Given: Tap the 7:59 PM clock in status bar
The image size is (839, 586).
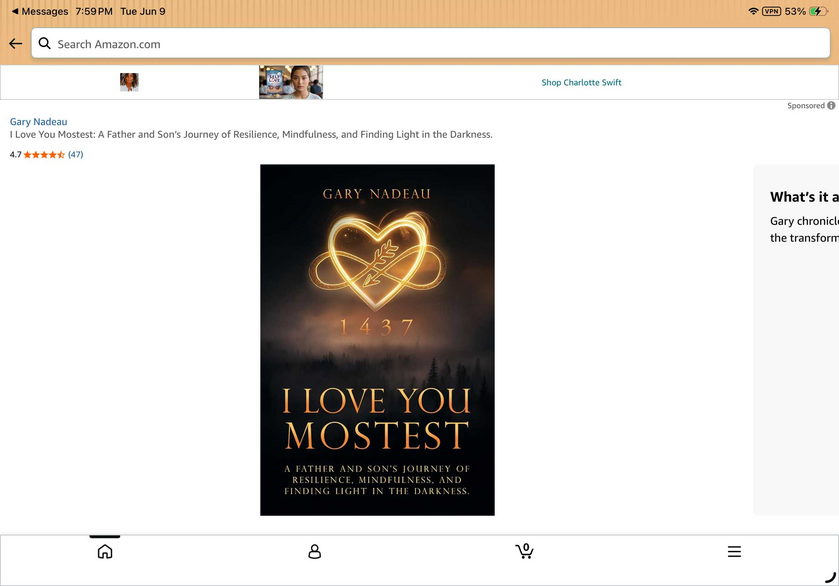Looking at the screenshot, I should pos(94,11).
